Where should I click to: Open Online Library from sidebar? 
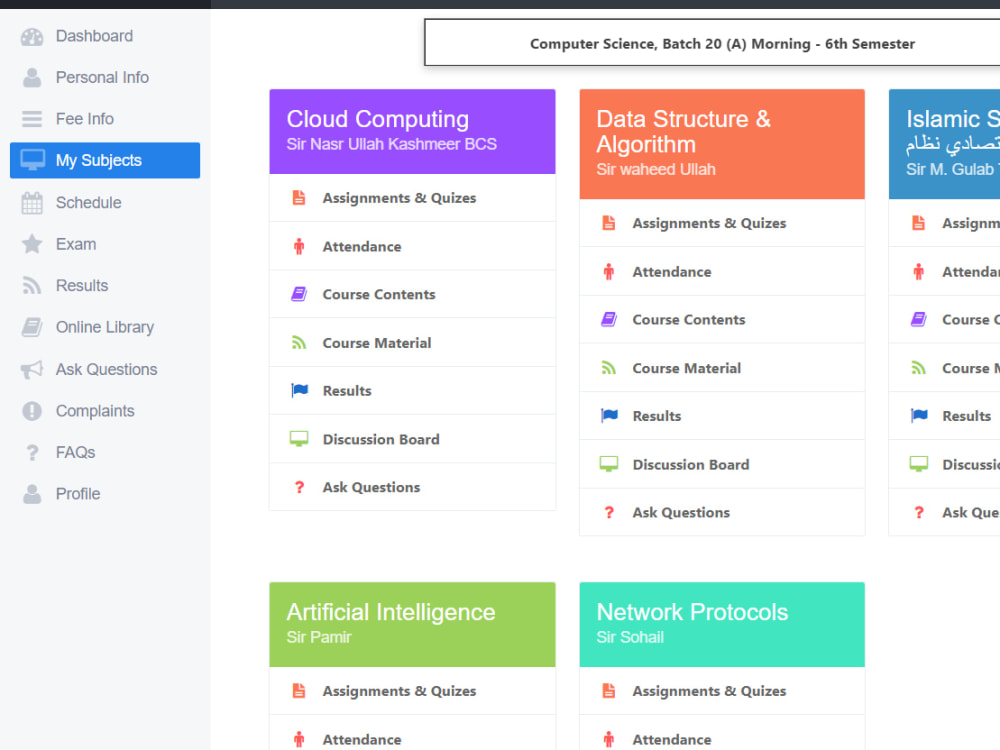pyautogui.click(x=105, y=327)
